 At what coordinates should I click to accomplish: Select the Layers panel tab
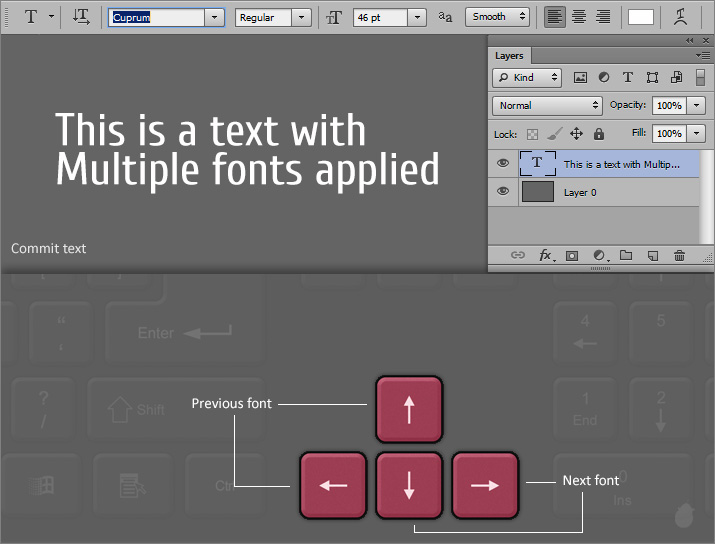click(509, 56)
